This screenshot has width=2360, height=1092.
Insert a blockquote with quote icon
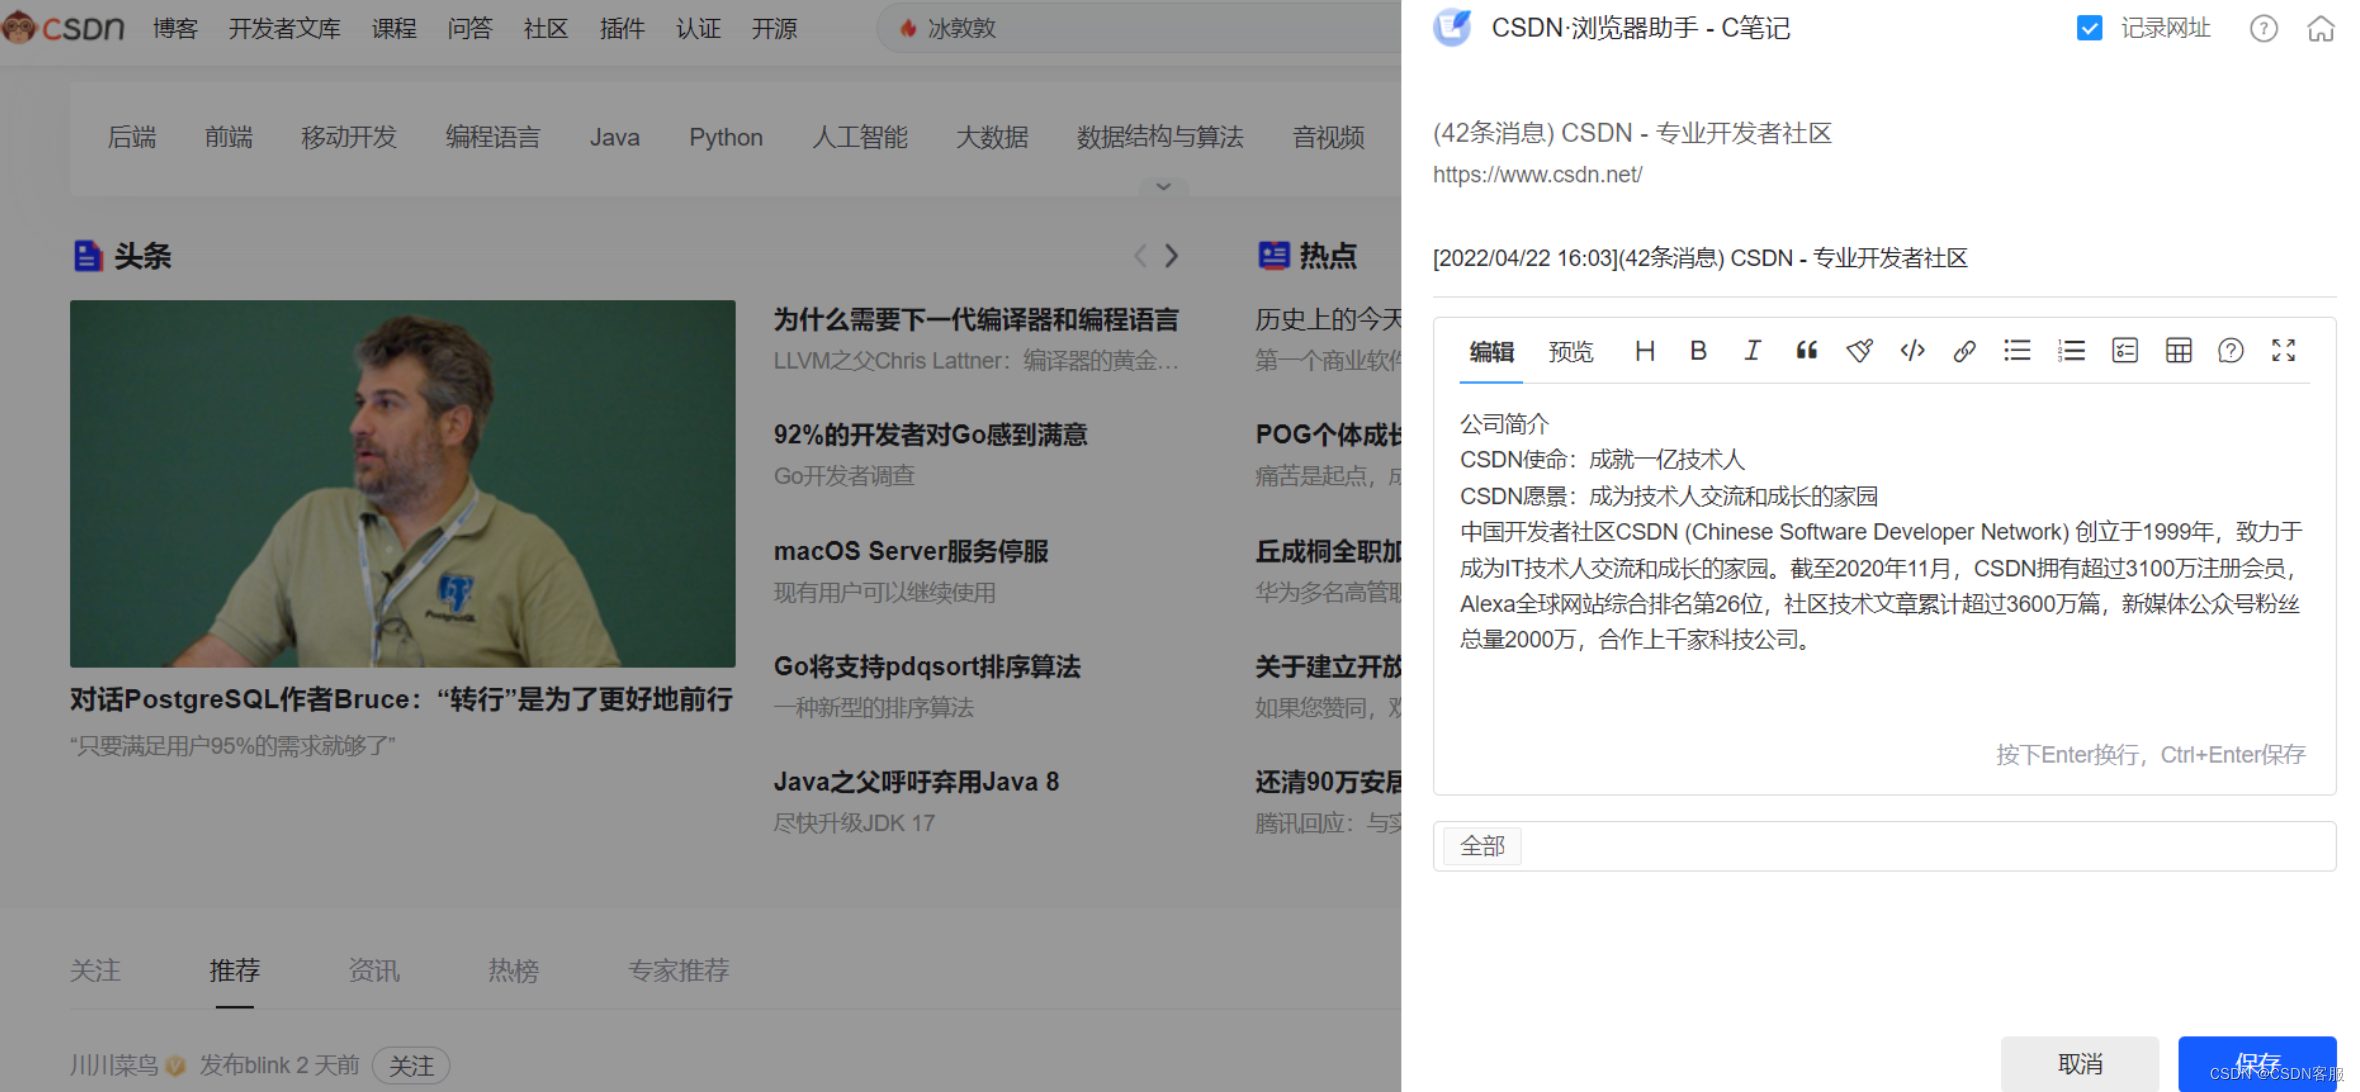click(x=1806, y=351)
